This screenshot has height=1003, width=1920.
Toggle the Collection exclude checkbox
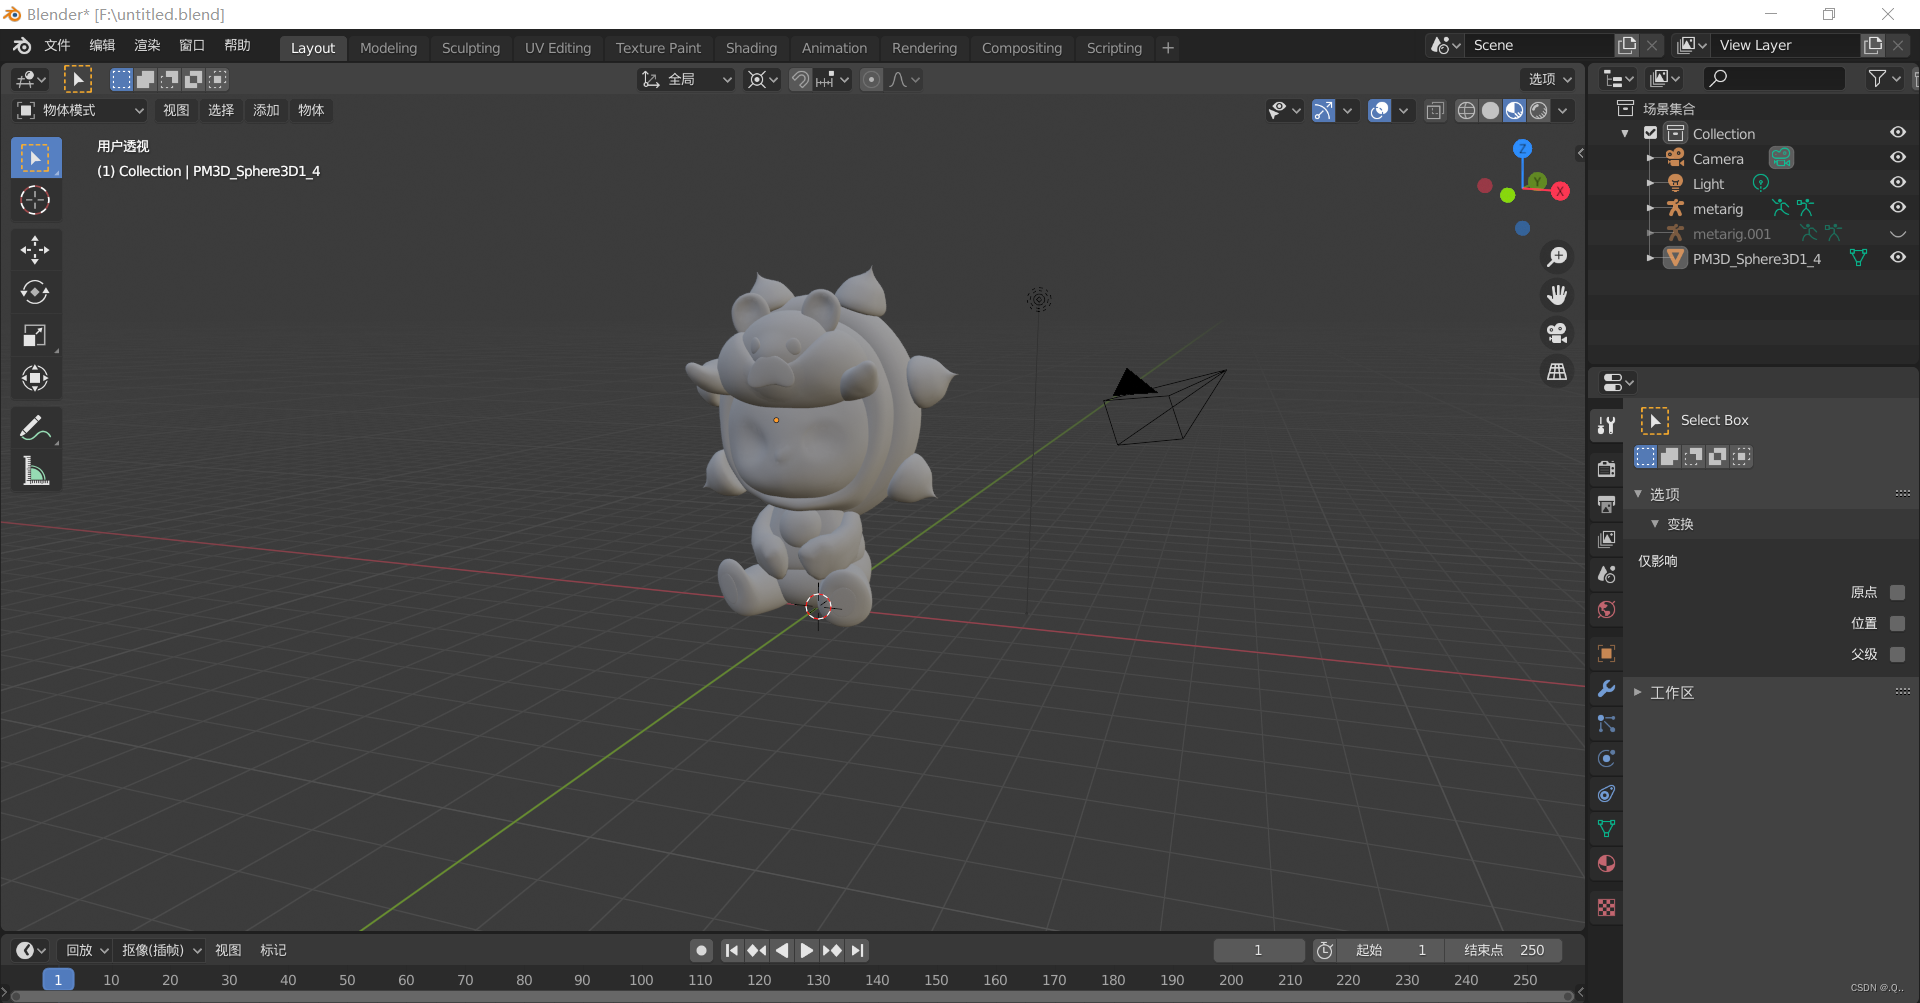(x=1651, y=133)
